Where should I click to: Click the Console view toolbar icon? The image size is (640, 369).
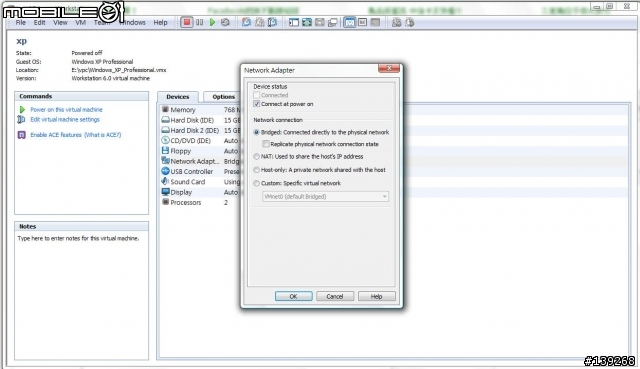tap(362, 22)
